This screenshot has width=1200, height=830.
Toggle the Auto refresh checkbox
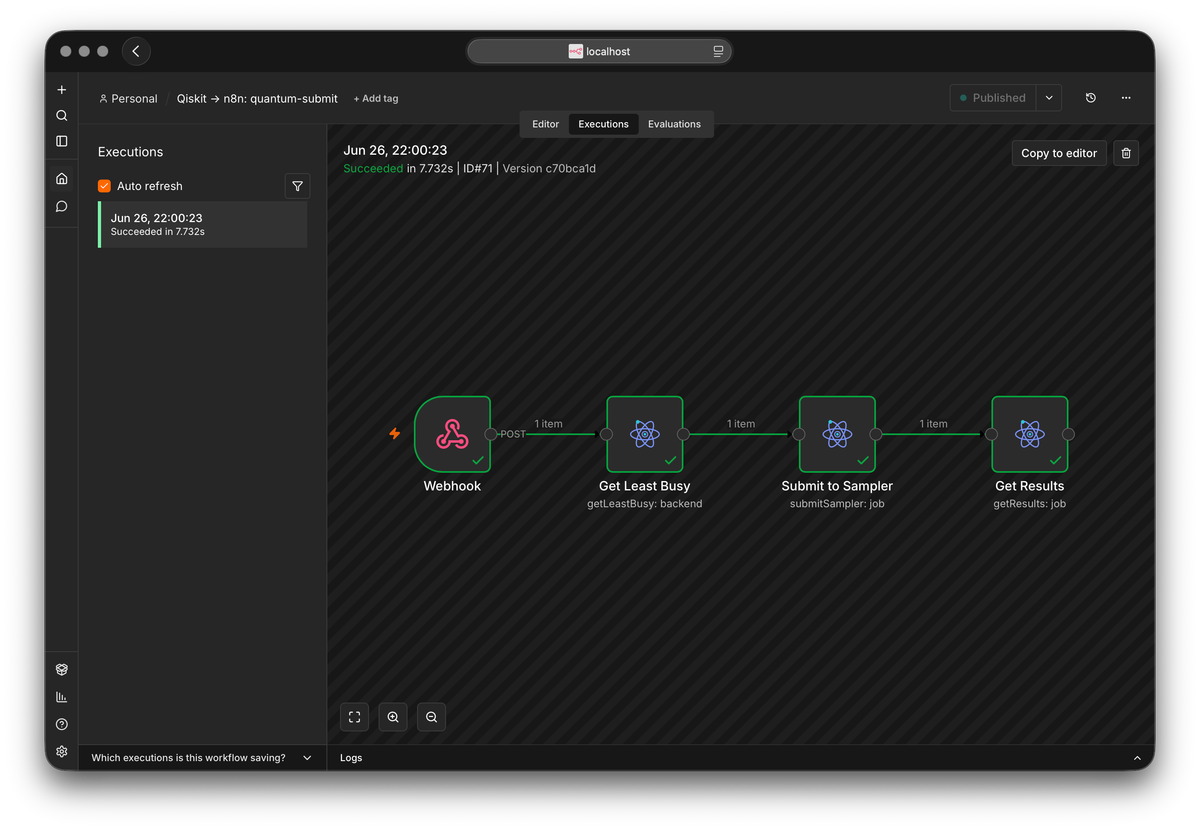point(104,186)
